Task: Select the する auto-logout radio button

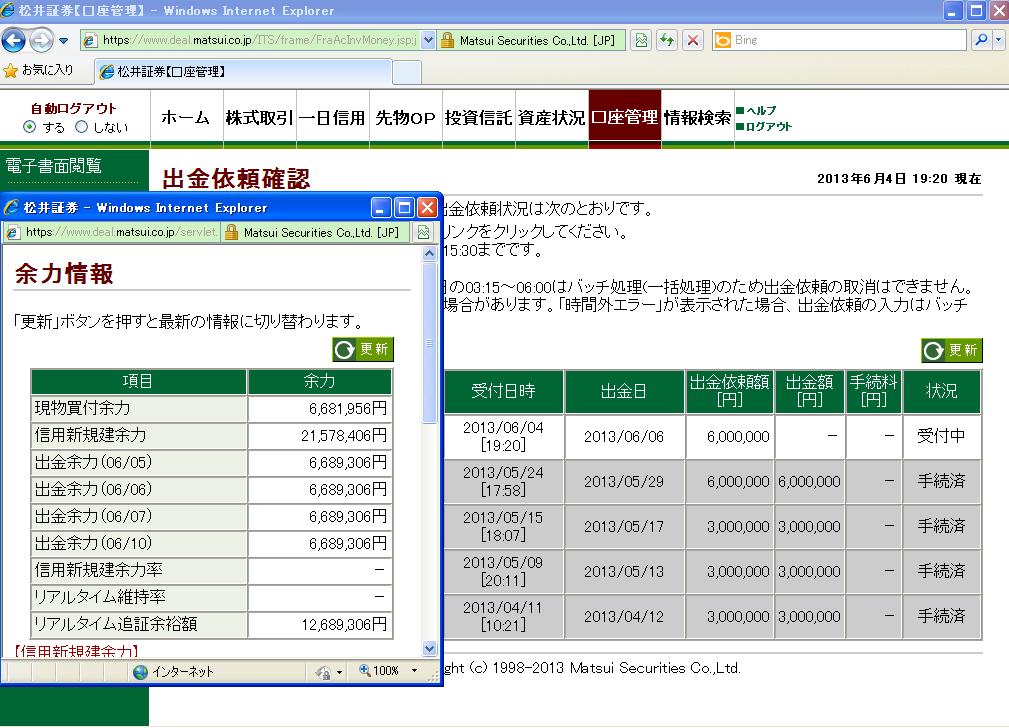Action: point(30,128)
